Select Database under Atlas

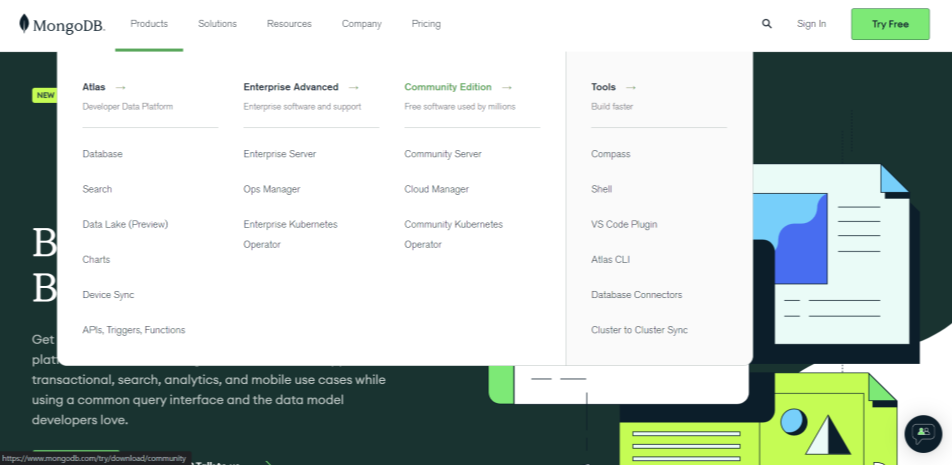[x=103, y=154]
